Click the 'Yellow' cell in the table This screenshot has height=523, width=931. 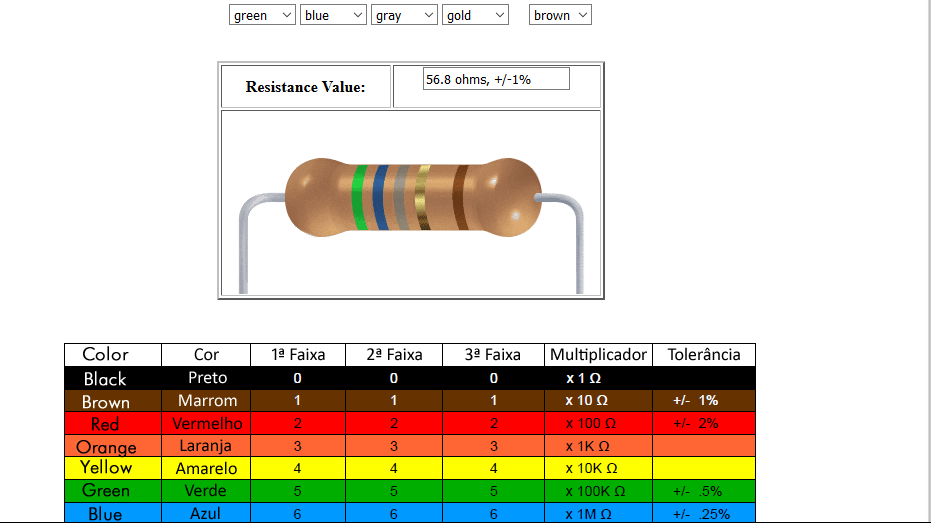[113, 468]
